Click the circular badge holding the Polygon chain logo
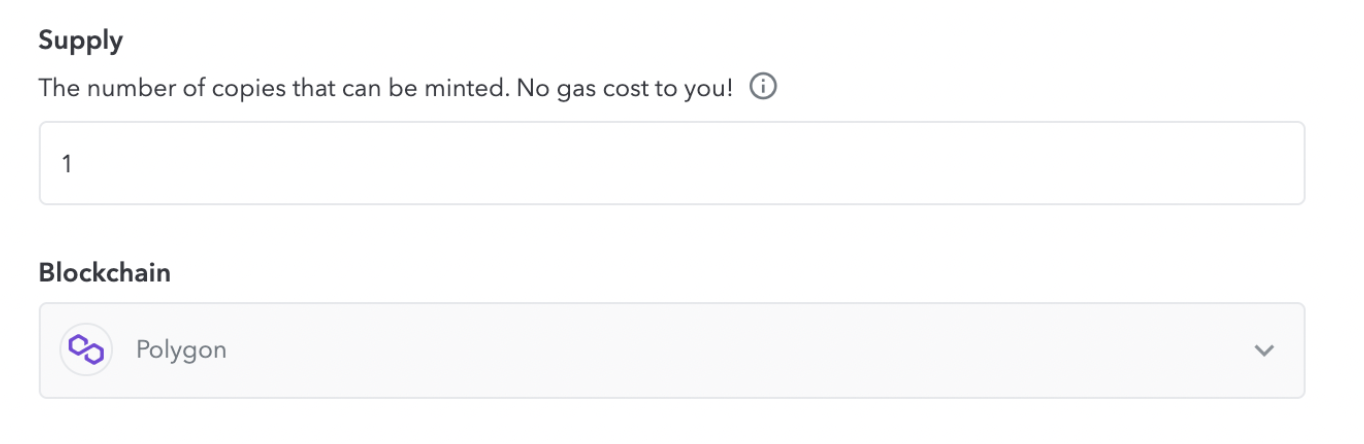Viewport: 1364px width, 444px height. tap(86, 350)
